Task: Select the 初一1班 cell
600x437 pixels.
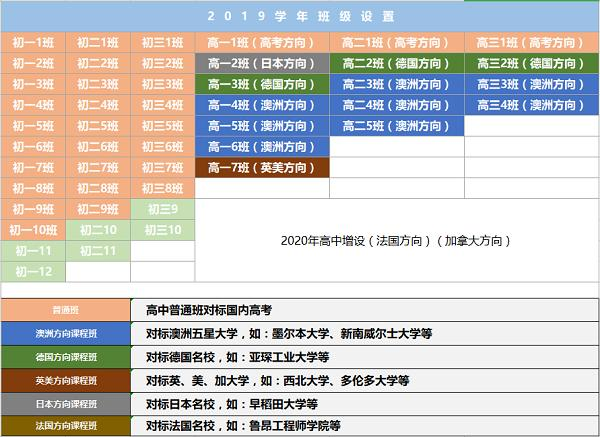Action: point(33,42)
